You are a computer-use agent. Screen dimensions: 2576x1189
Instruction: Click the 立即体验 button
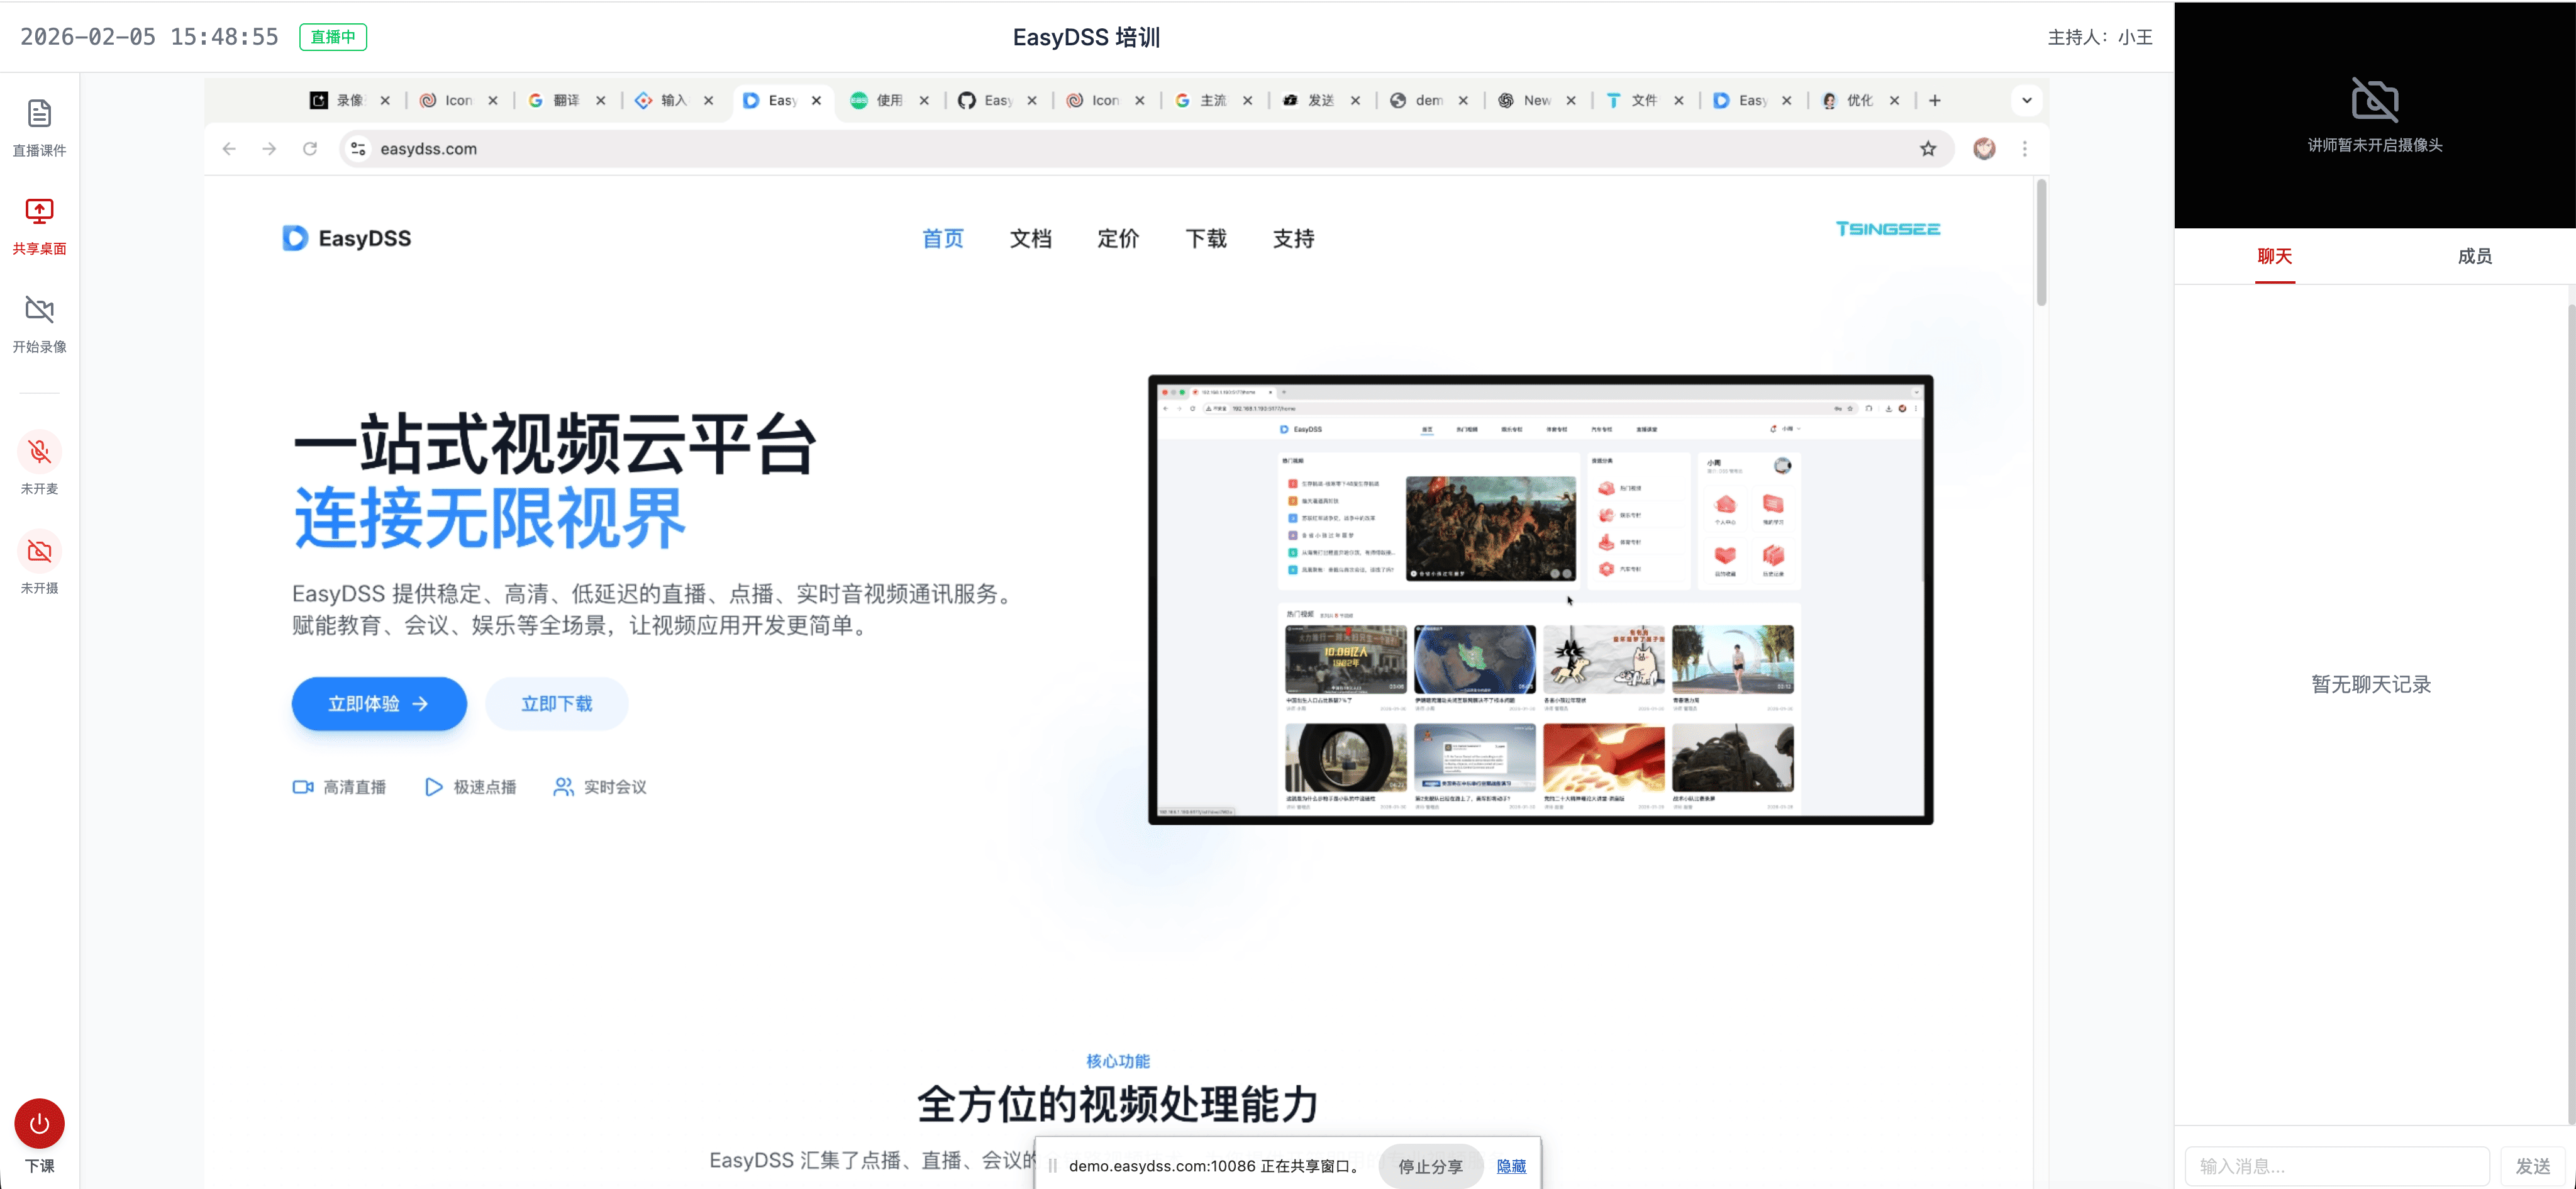tap(379, 704)
